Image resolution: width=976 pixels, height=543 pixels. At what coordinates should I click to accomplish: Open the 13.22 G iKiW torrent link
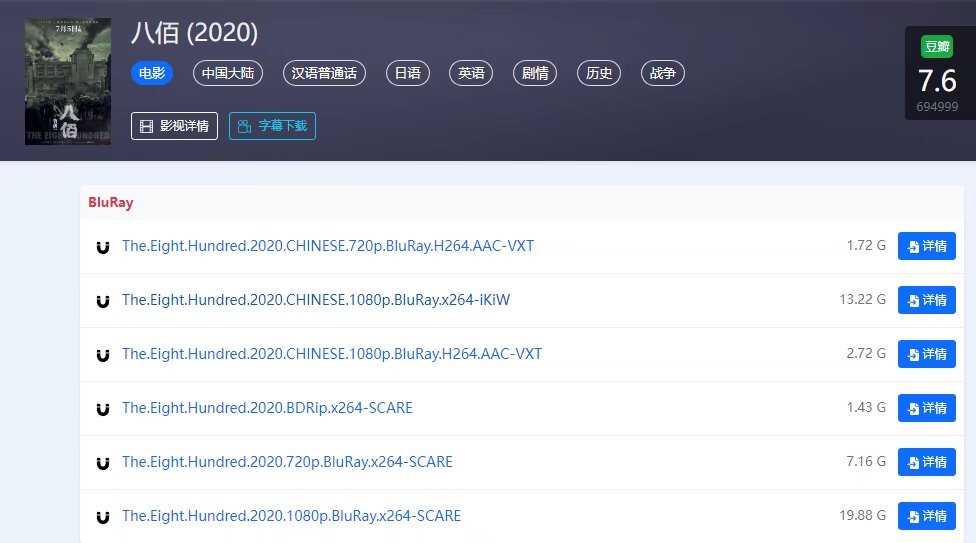coord(316,300)
